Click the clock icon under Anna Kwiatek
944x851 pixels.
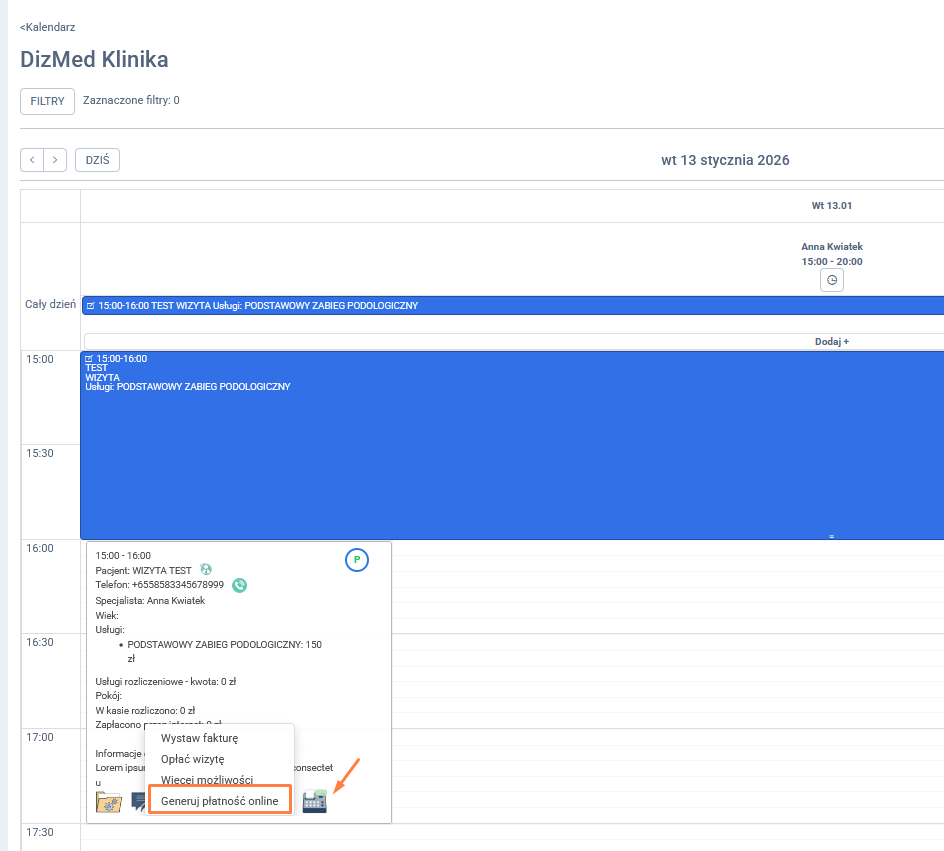pos(831,280)
